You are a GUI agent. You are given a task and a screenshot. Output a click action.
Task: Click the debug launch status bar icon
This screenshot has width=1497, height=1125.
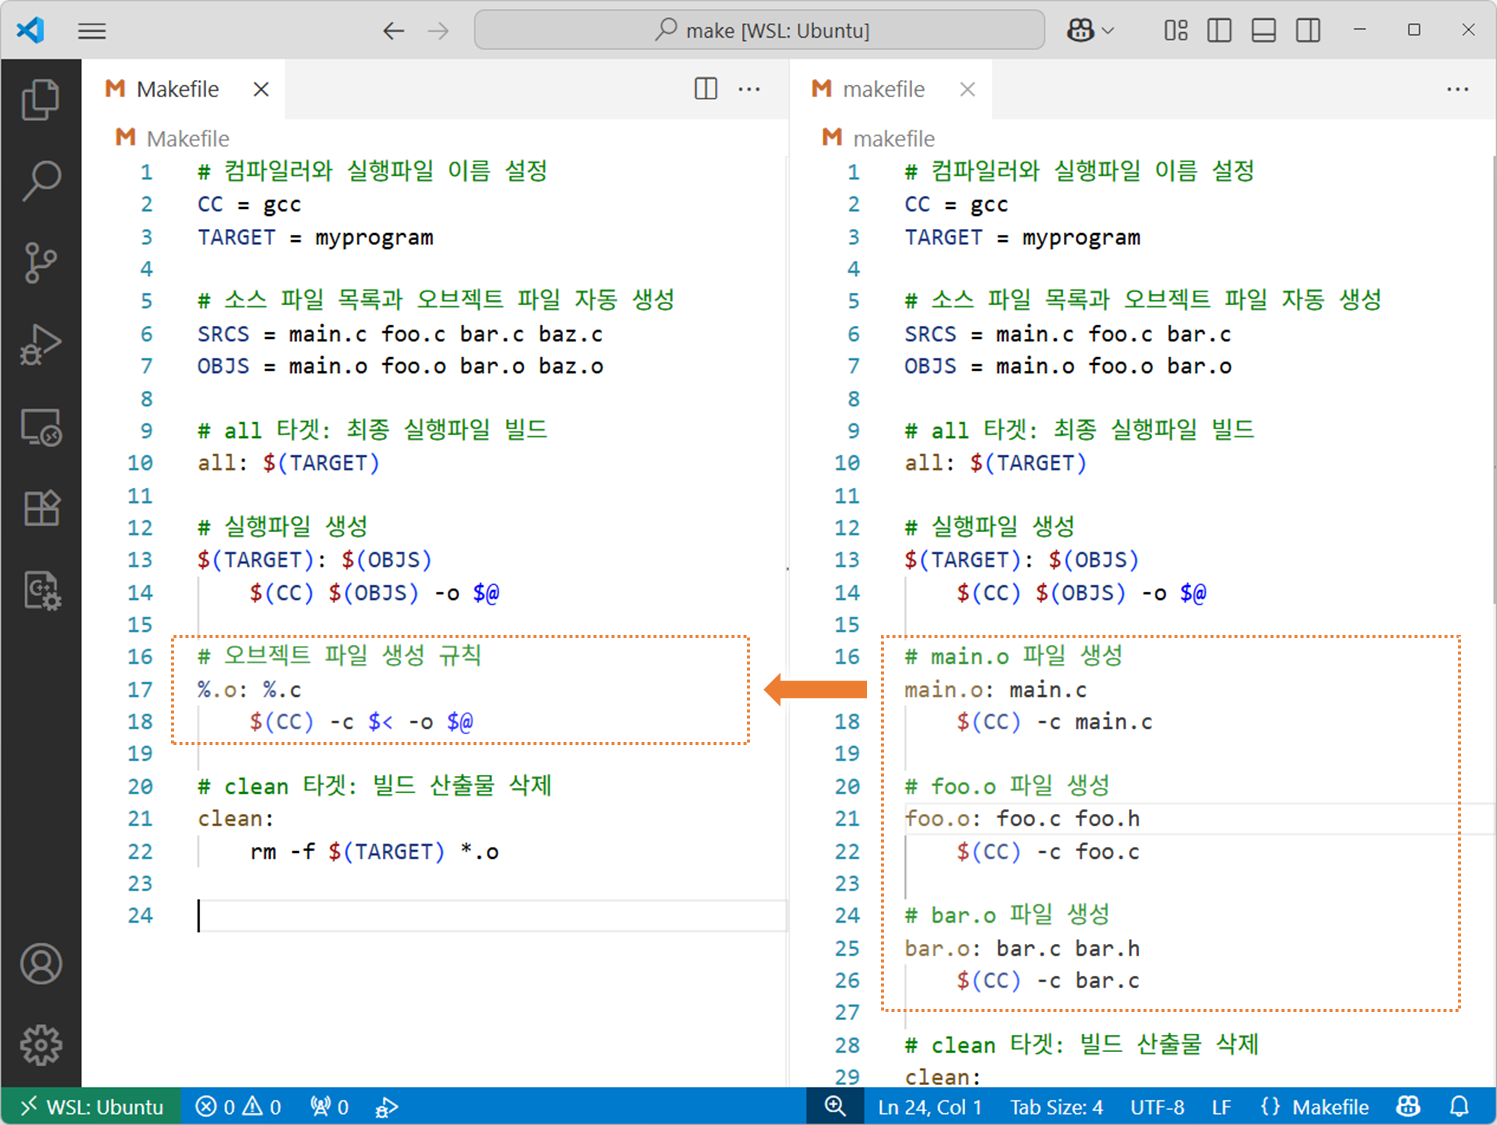pyautogui.click(x=386, y=1106)
